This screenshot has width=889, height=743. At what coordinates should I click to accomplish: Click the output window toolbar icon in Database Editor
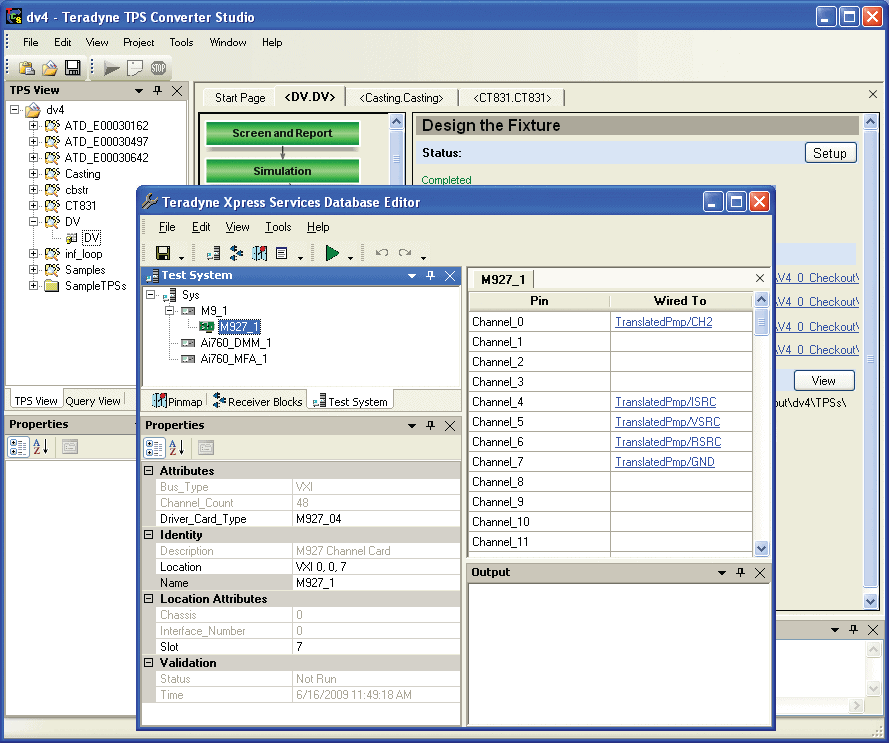[x=282, y=253]
